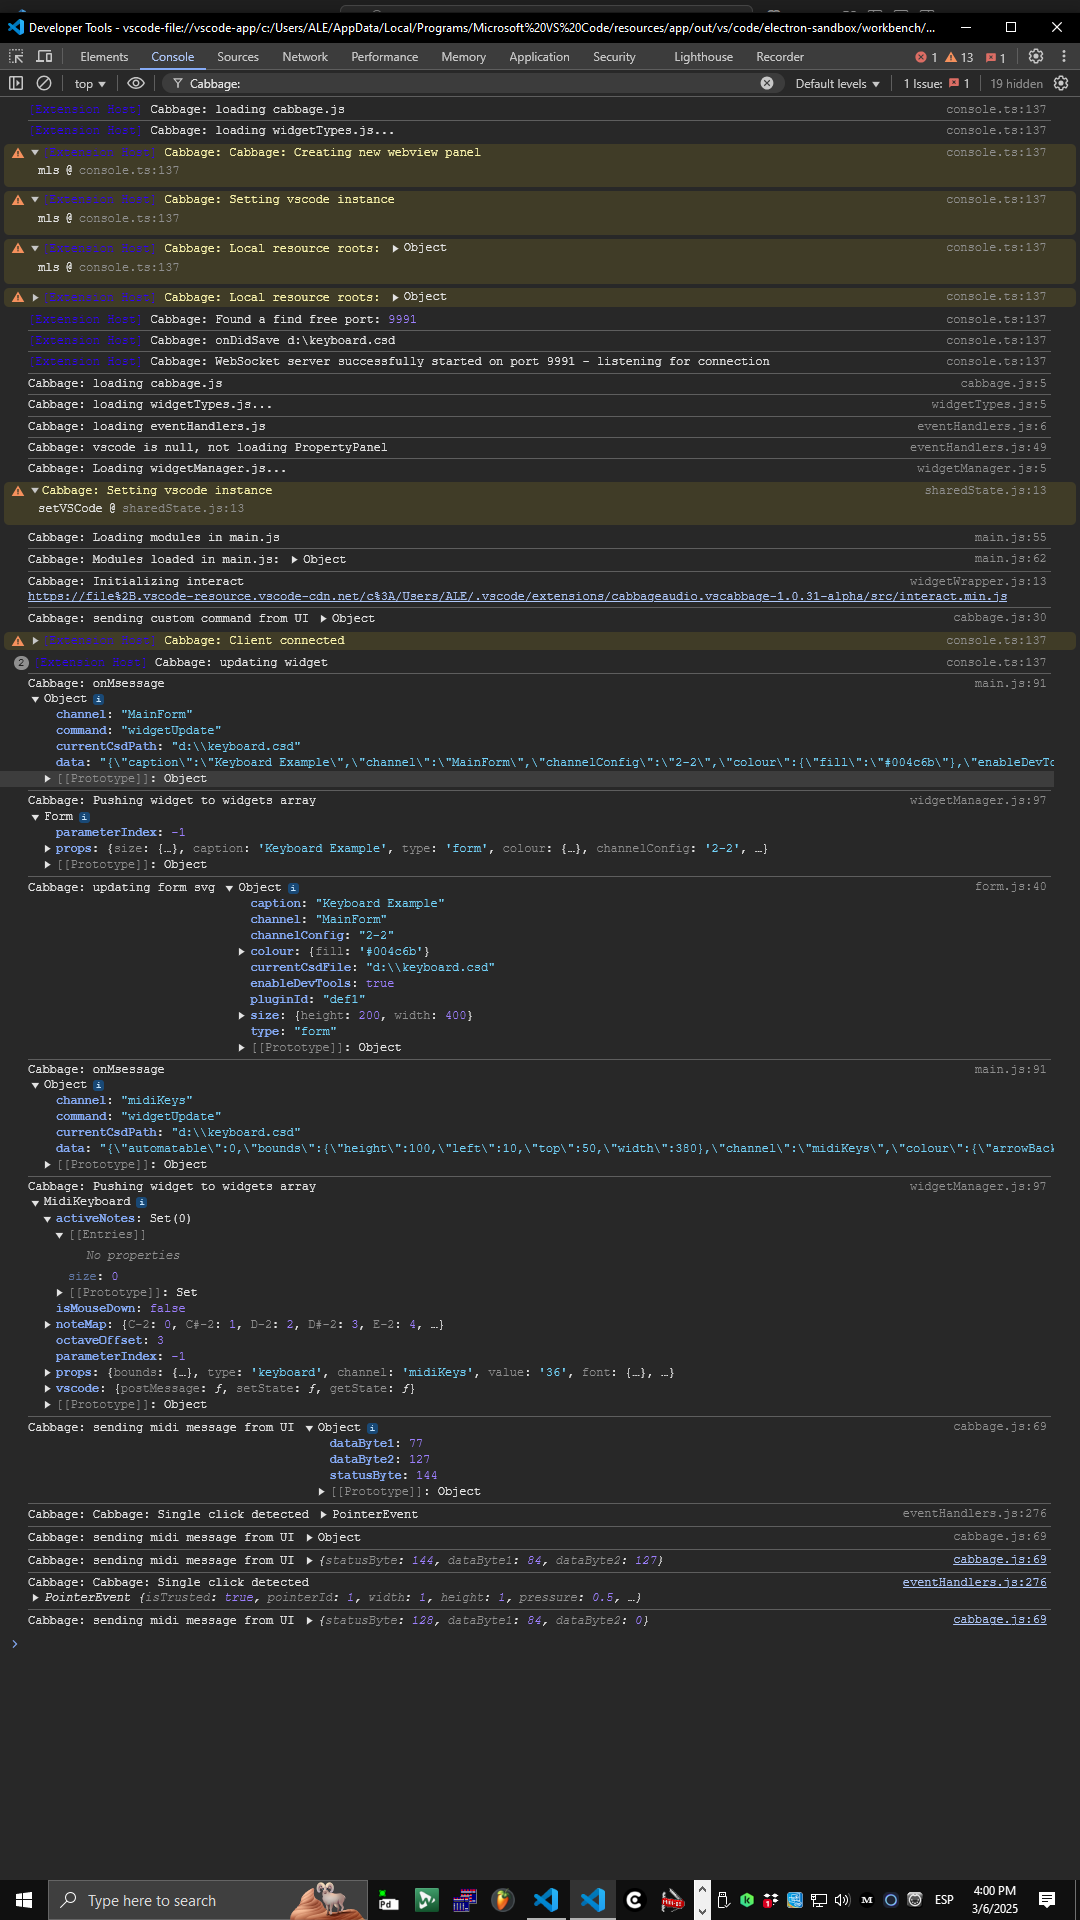The image size is (1080, 1920).
Task: Activate the inspect element picker icon
Action: coord(16,57)
